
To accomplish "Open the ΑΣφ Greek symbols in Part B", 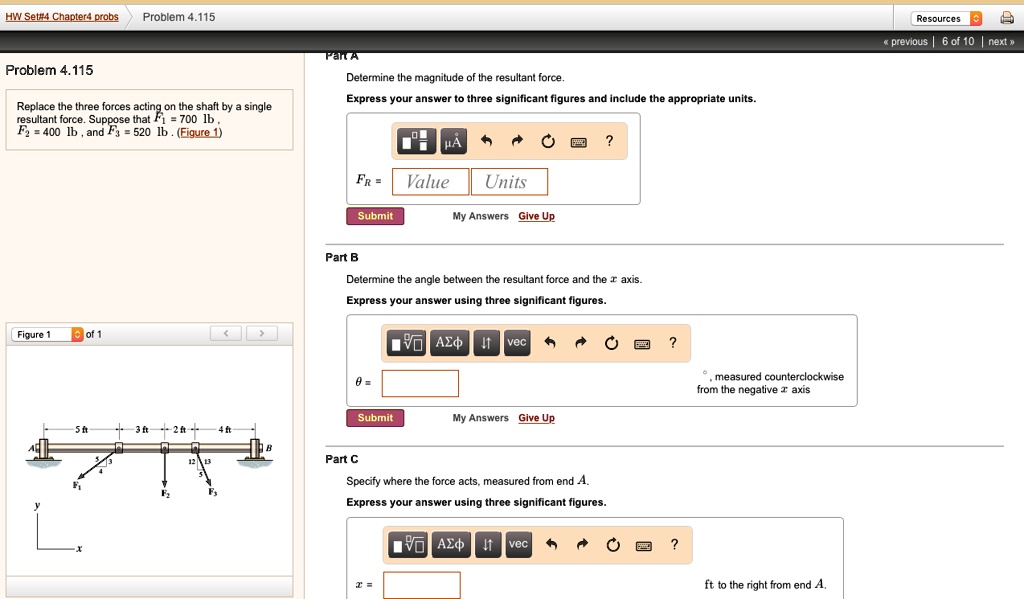I will pyautogui.click(x=451, y=343).
